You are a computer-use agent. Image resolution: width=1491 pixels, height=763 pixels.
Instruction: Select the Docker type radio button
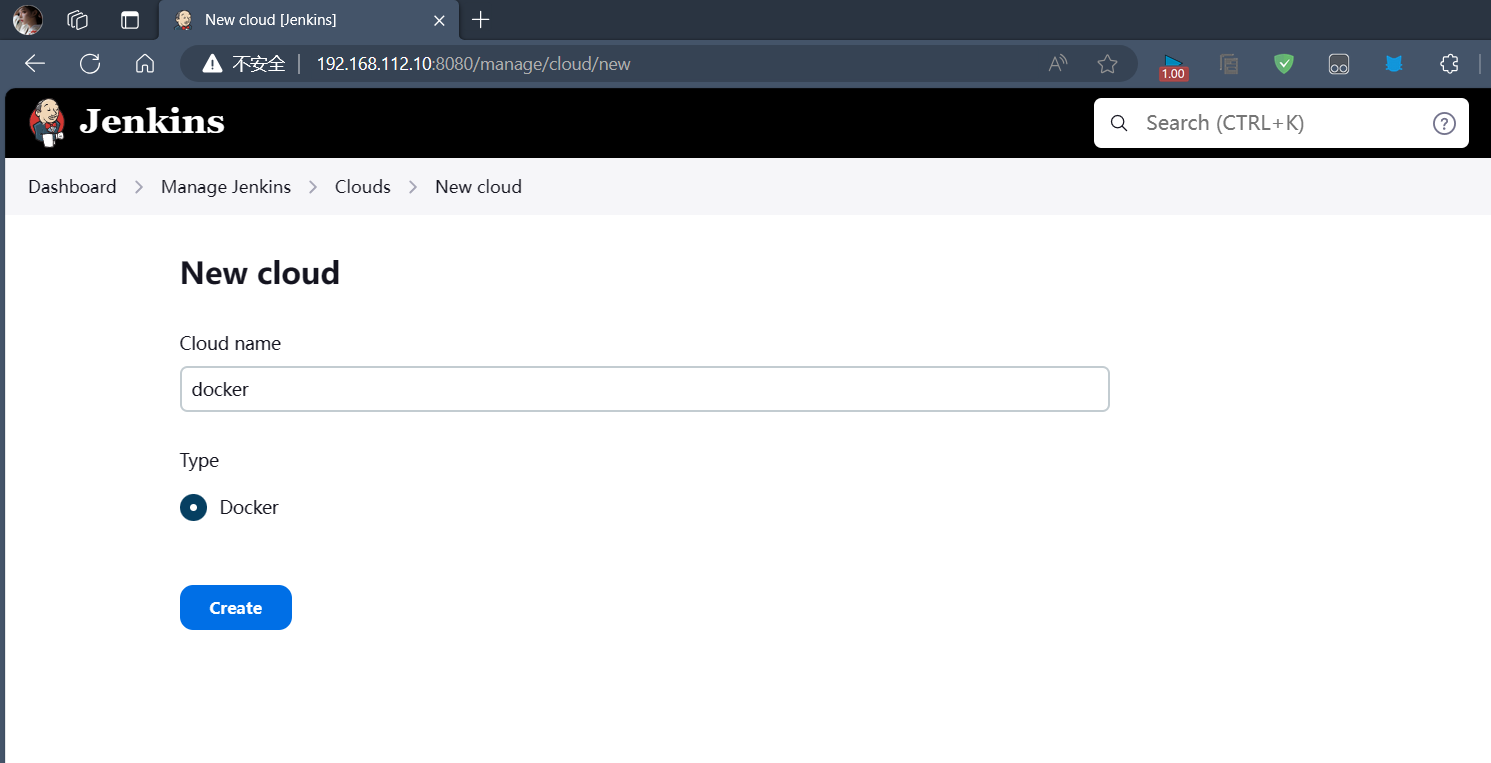click(x=193, y=507)
